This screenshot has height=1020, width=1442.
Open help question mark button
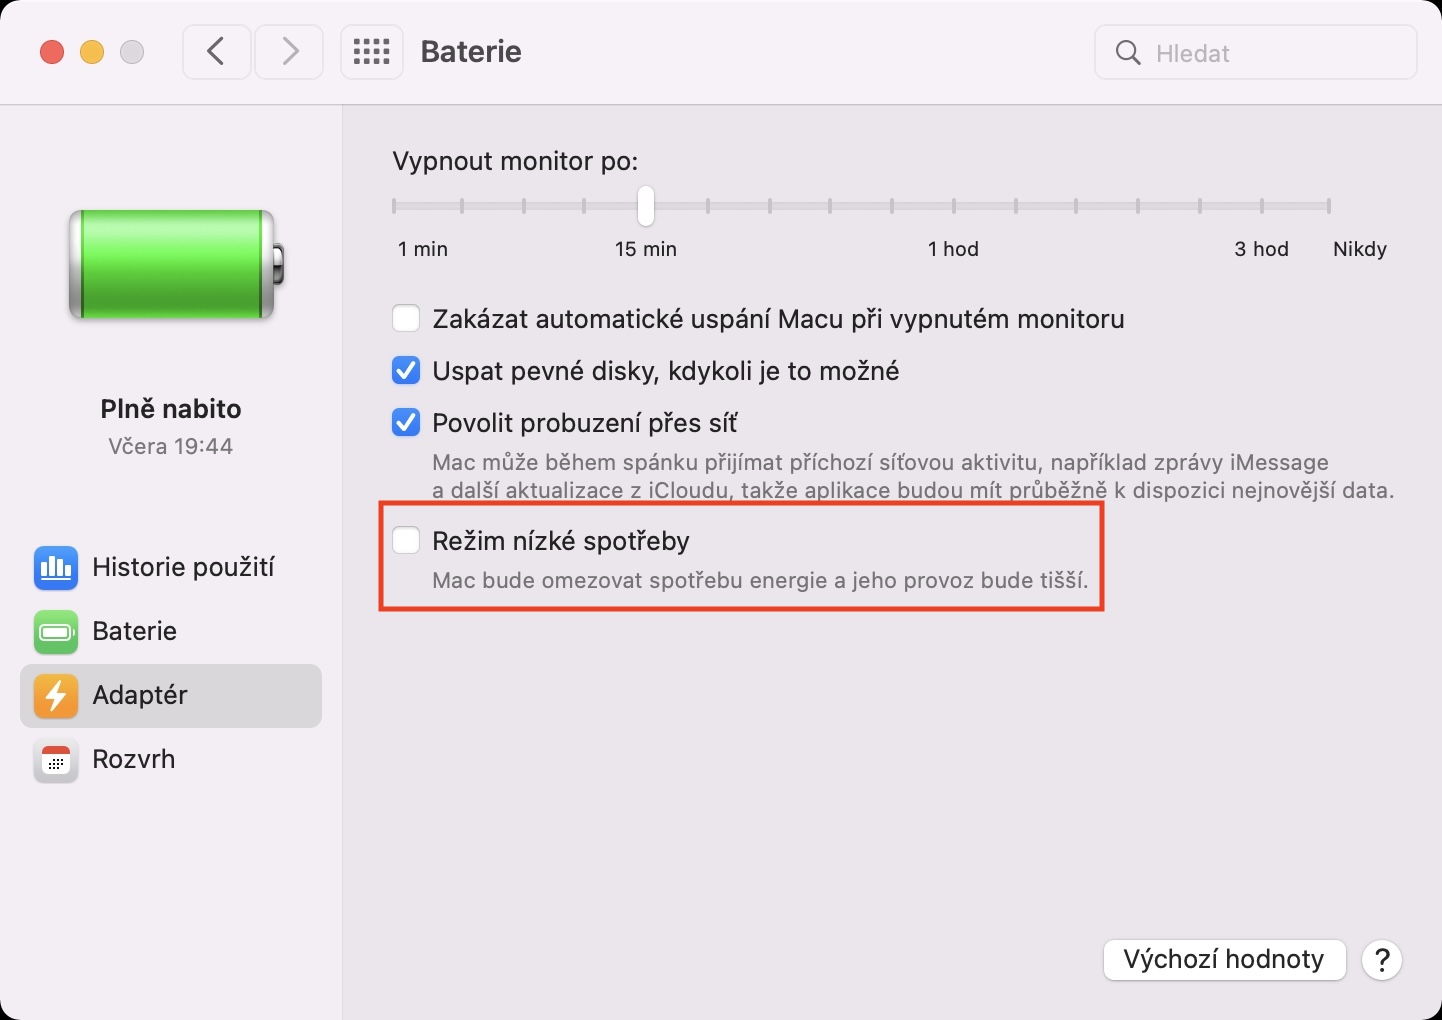(1382, 960)
